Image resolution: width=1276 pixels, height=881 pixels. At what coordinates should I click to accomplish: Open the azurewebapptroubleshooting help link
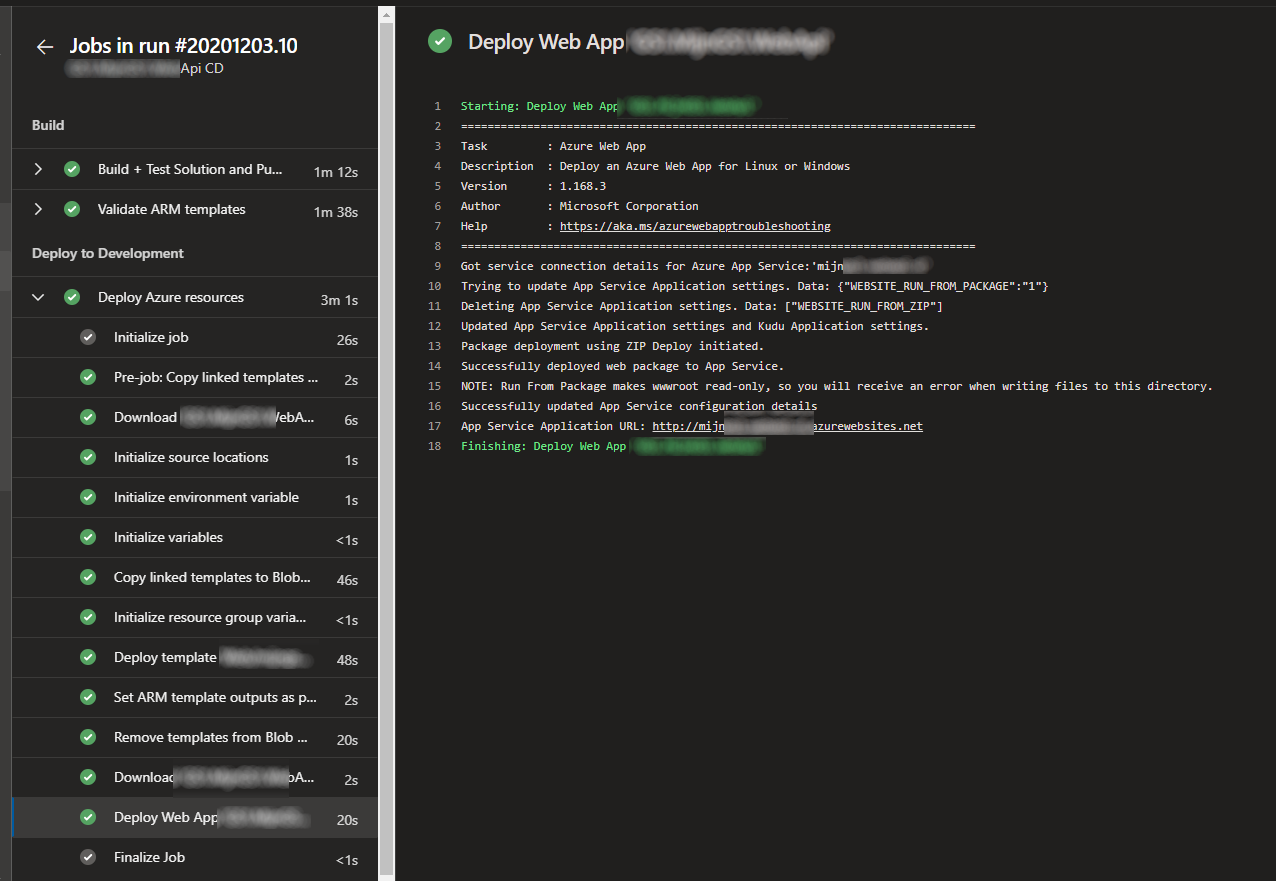[695, 226]
